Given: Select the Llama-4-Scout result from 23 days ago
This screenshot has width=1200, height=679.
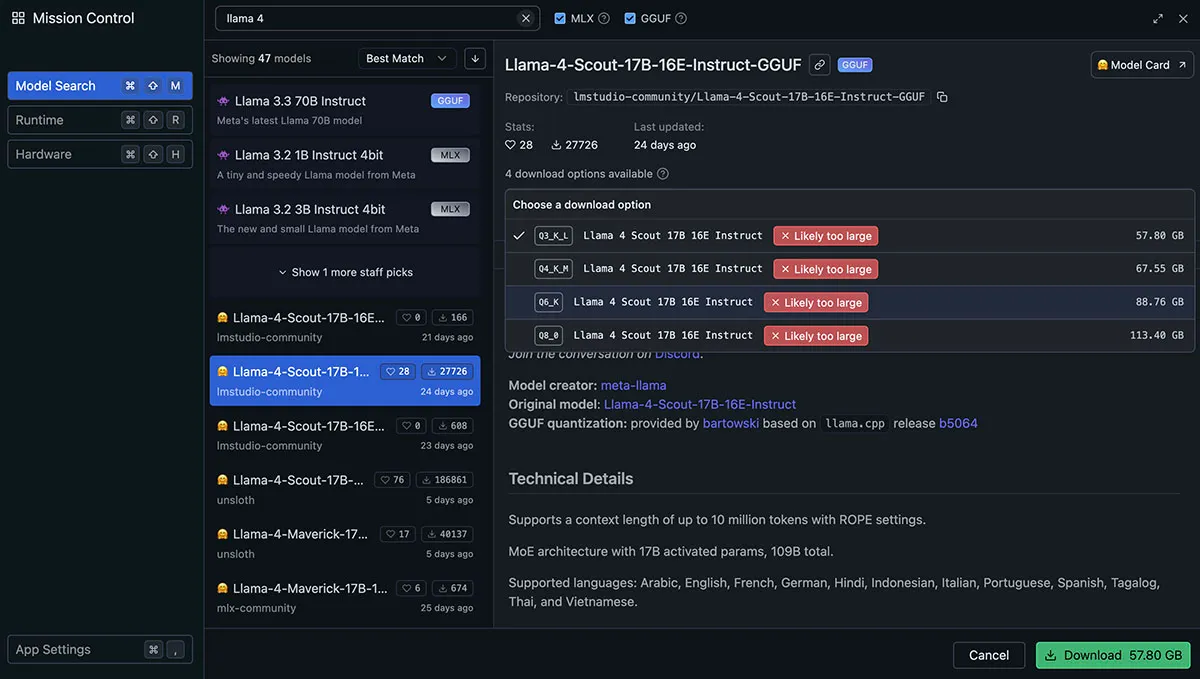Looking at the screenshot, I should point(345,435).
